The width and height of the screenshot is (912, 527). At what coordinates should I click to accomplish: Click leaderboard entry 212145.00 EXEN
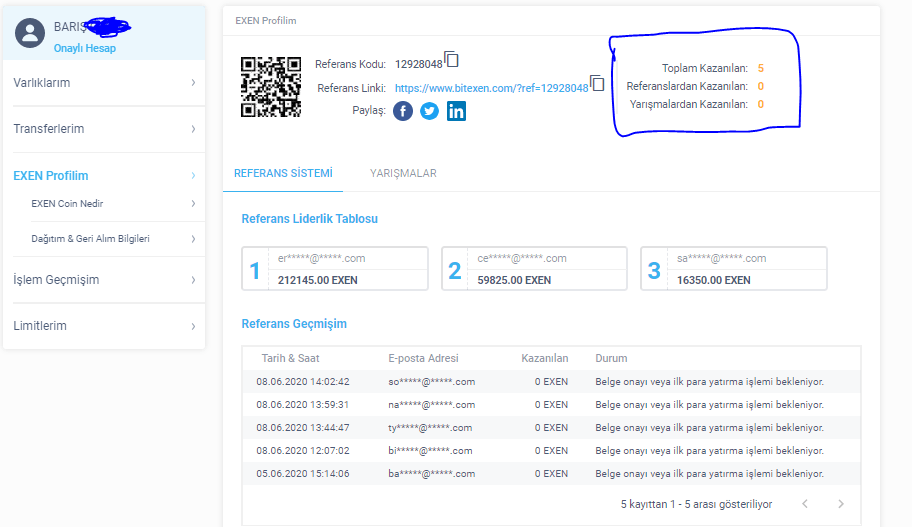coord(318,280)
